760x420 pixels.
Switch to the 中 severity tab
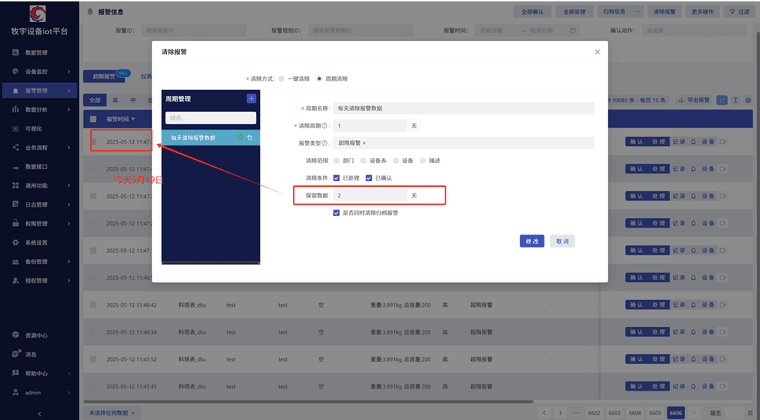[x=133, y=100]
